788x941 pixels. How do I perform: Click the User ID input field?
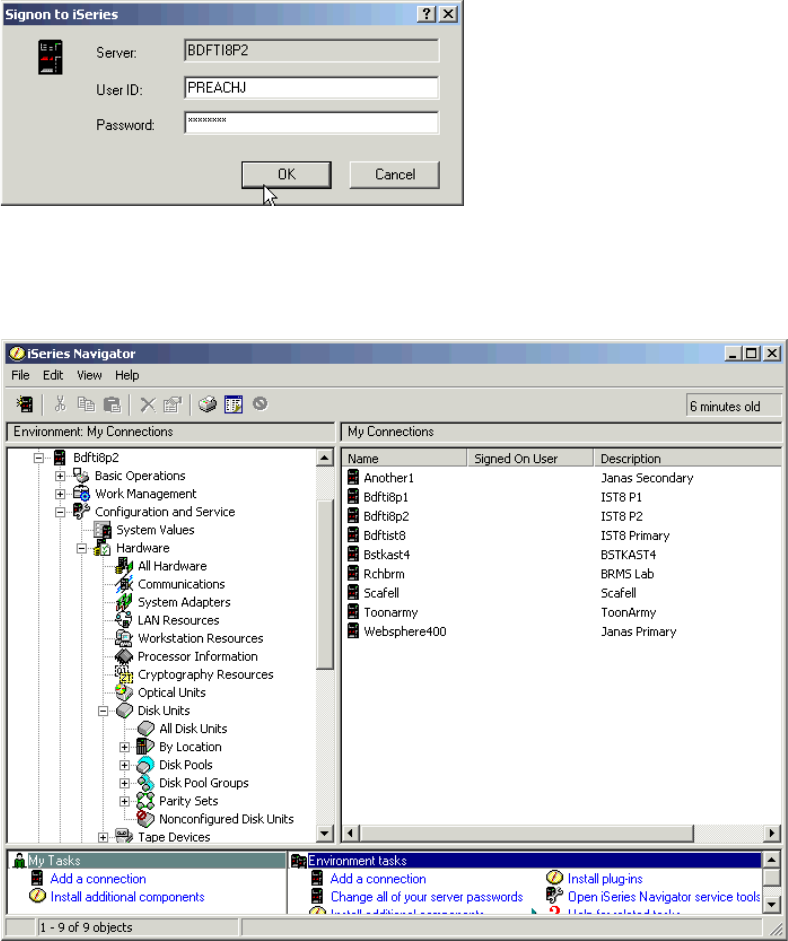(311, 88)
